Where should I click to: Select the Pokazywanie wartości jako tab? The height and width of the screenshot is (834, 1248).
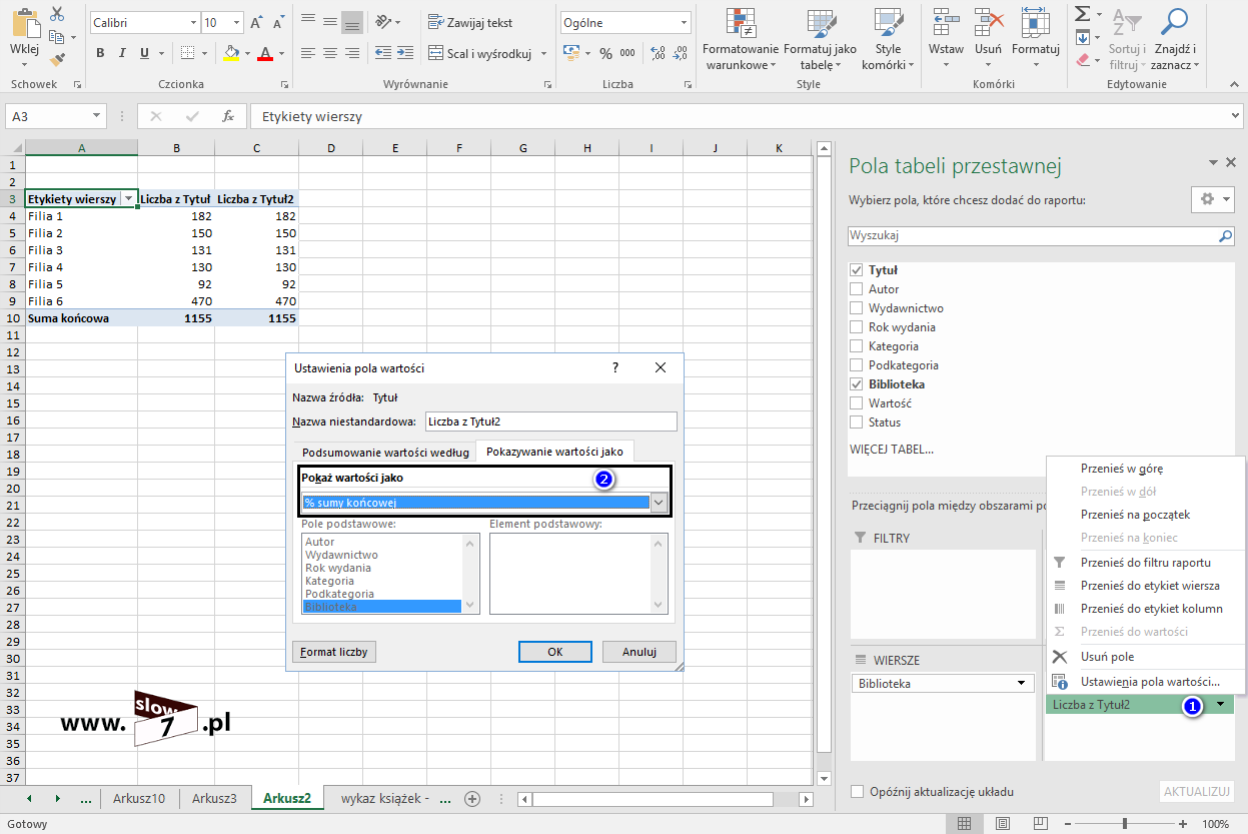[554, 452]
